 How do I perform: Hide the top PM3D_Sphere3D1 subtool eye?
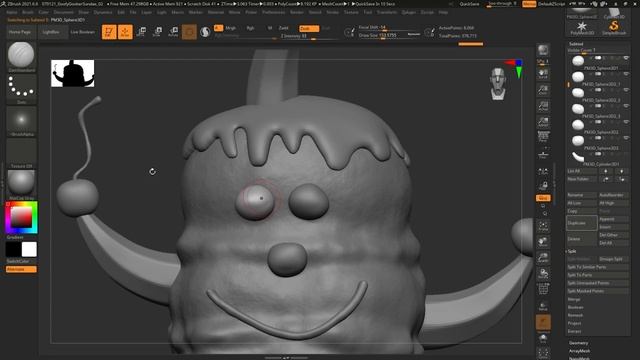tap(626, 58)
